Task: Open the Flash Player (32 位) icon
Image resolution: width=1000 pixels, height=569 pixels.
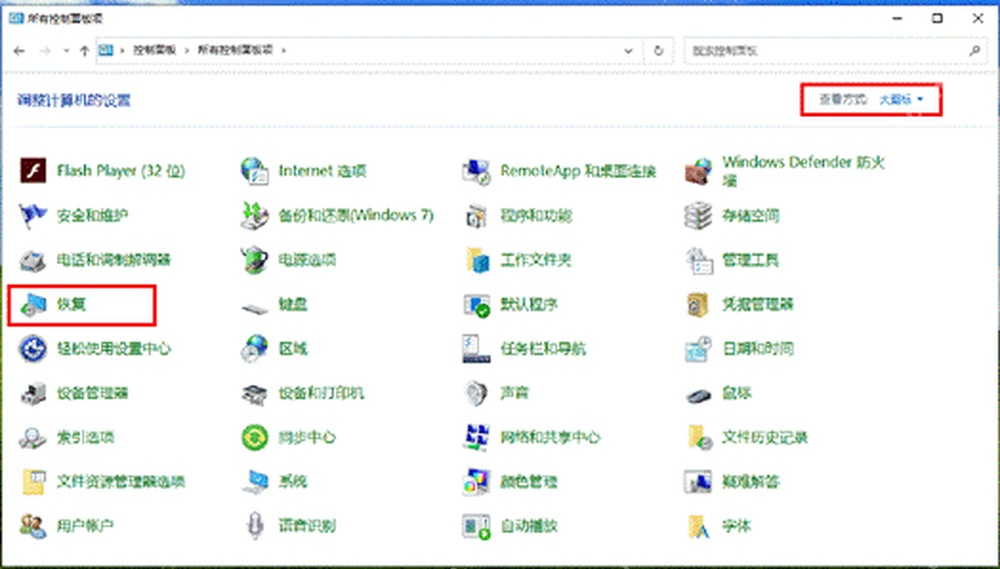Action: click(x=33, y=171)
